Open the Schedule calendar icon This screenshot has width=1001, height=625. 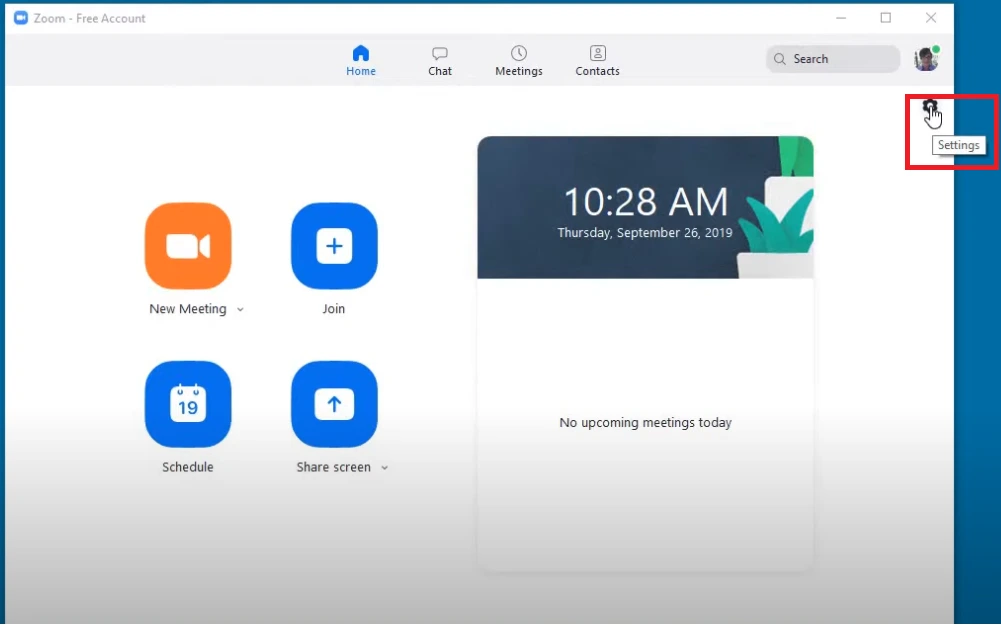coord(188,404)
